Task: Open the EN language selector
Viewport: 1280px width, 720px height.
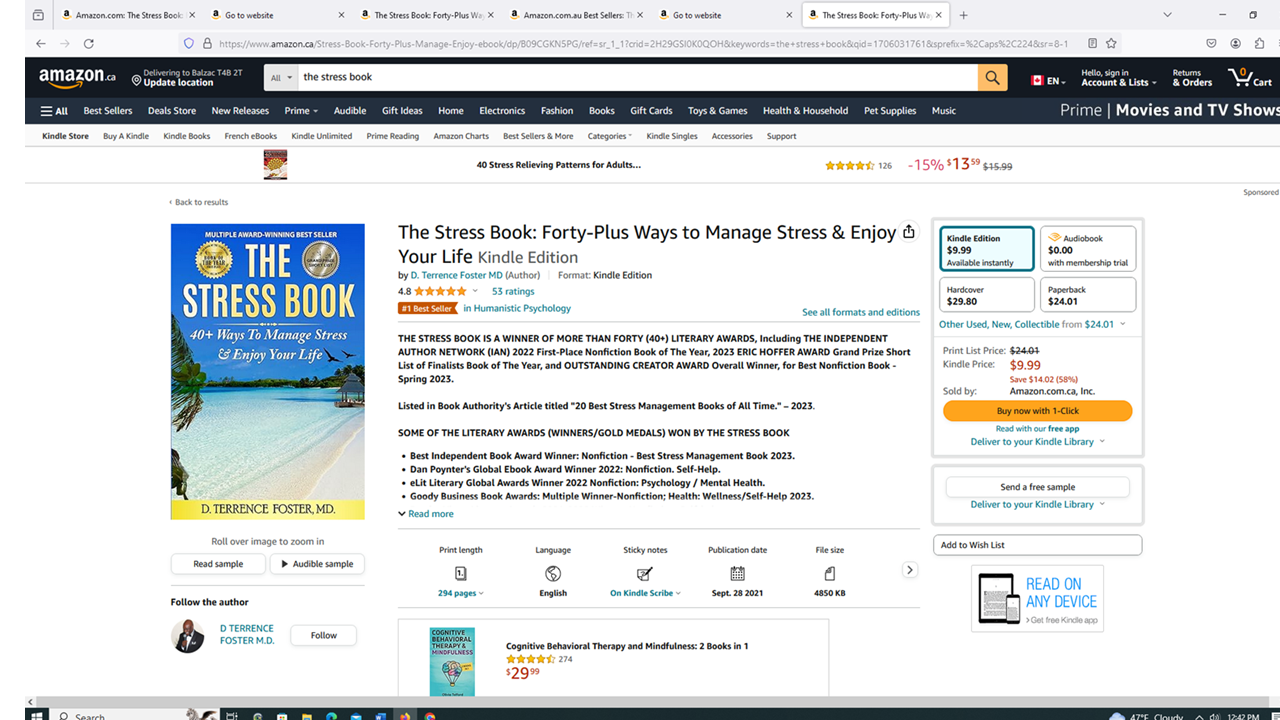Action: [x=1048, y=81]
